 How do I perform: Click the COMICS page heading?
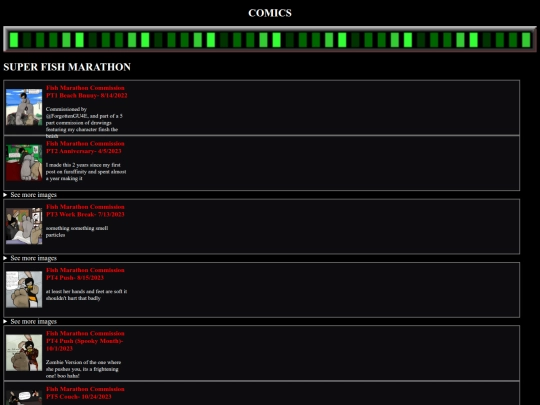tap(270, 13)
